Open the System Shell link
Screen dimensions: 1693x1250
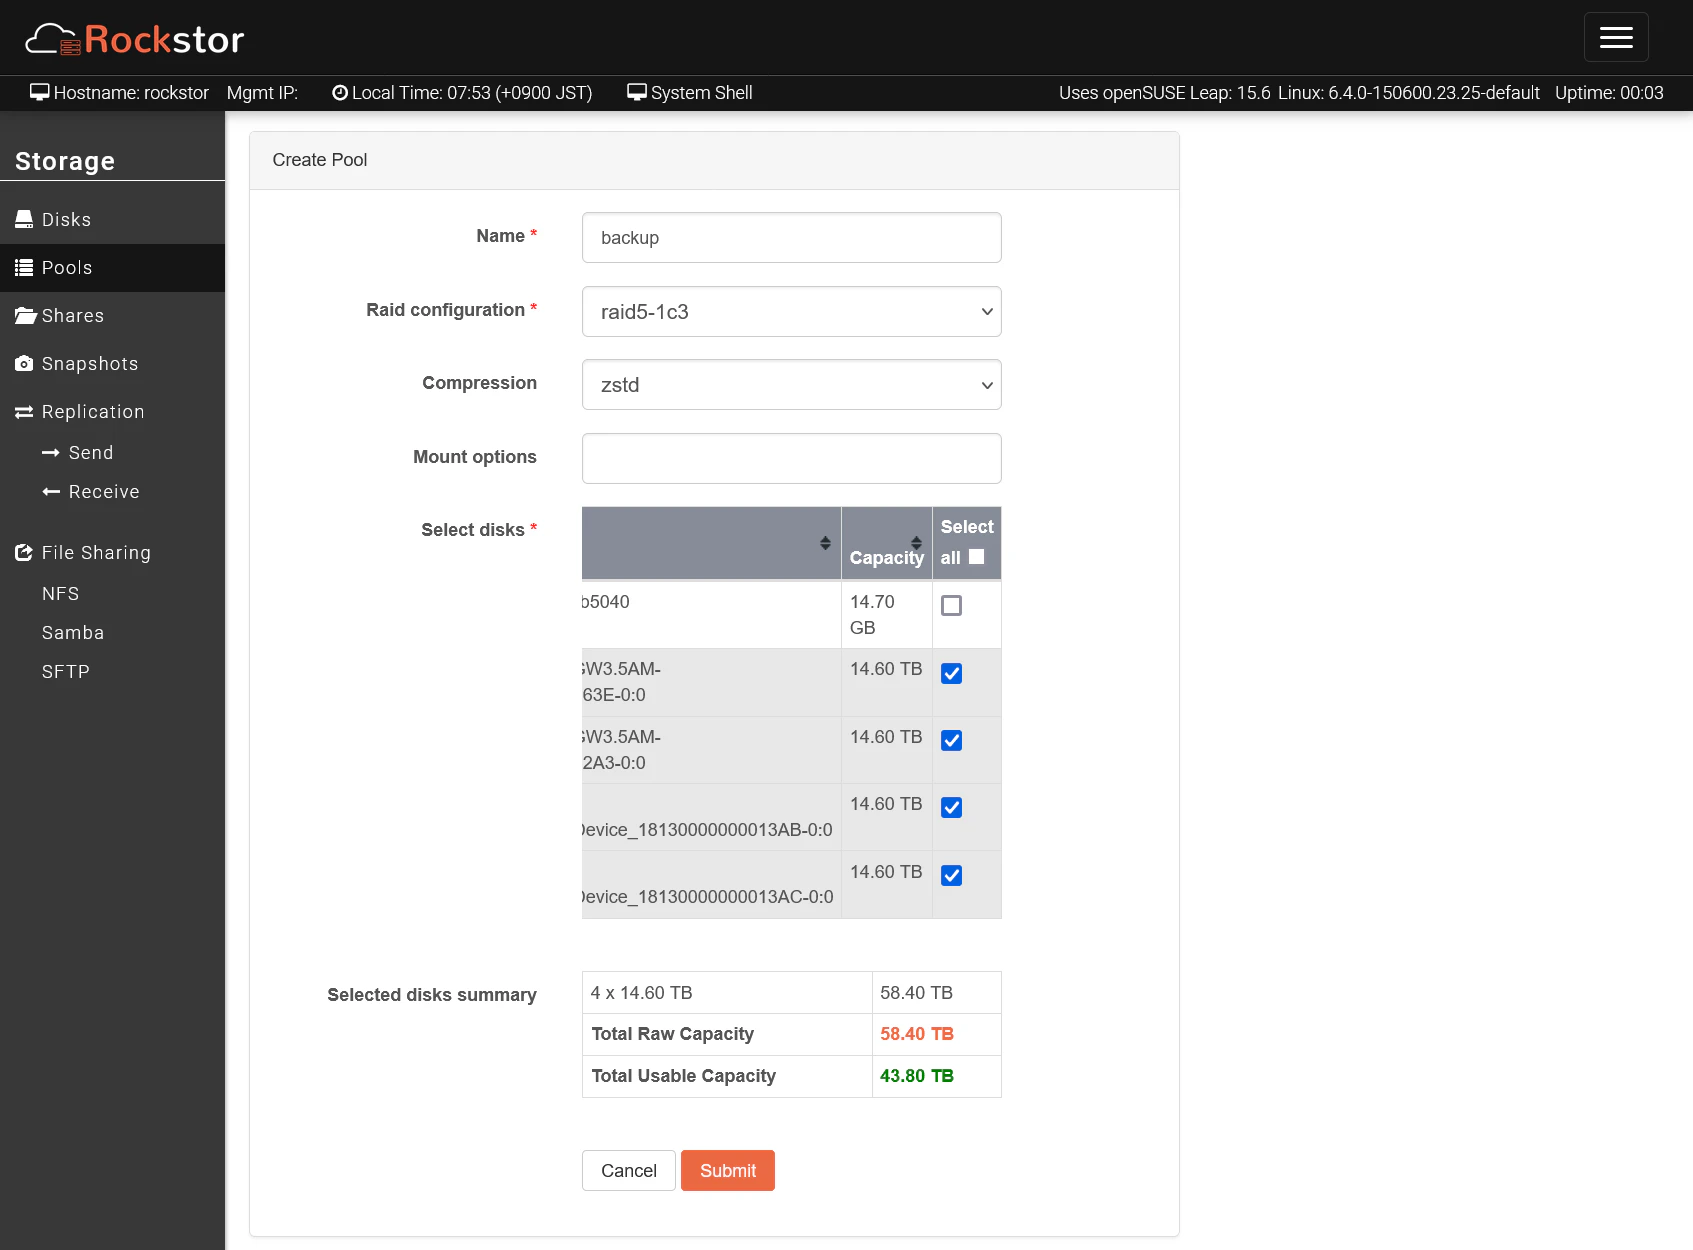(702, 93)
